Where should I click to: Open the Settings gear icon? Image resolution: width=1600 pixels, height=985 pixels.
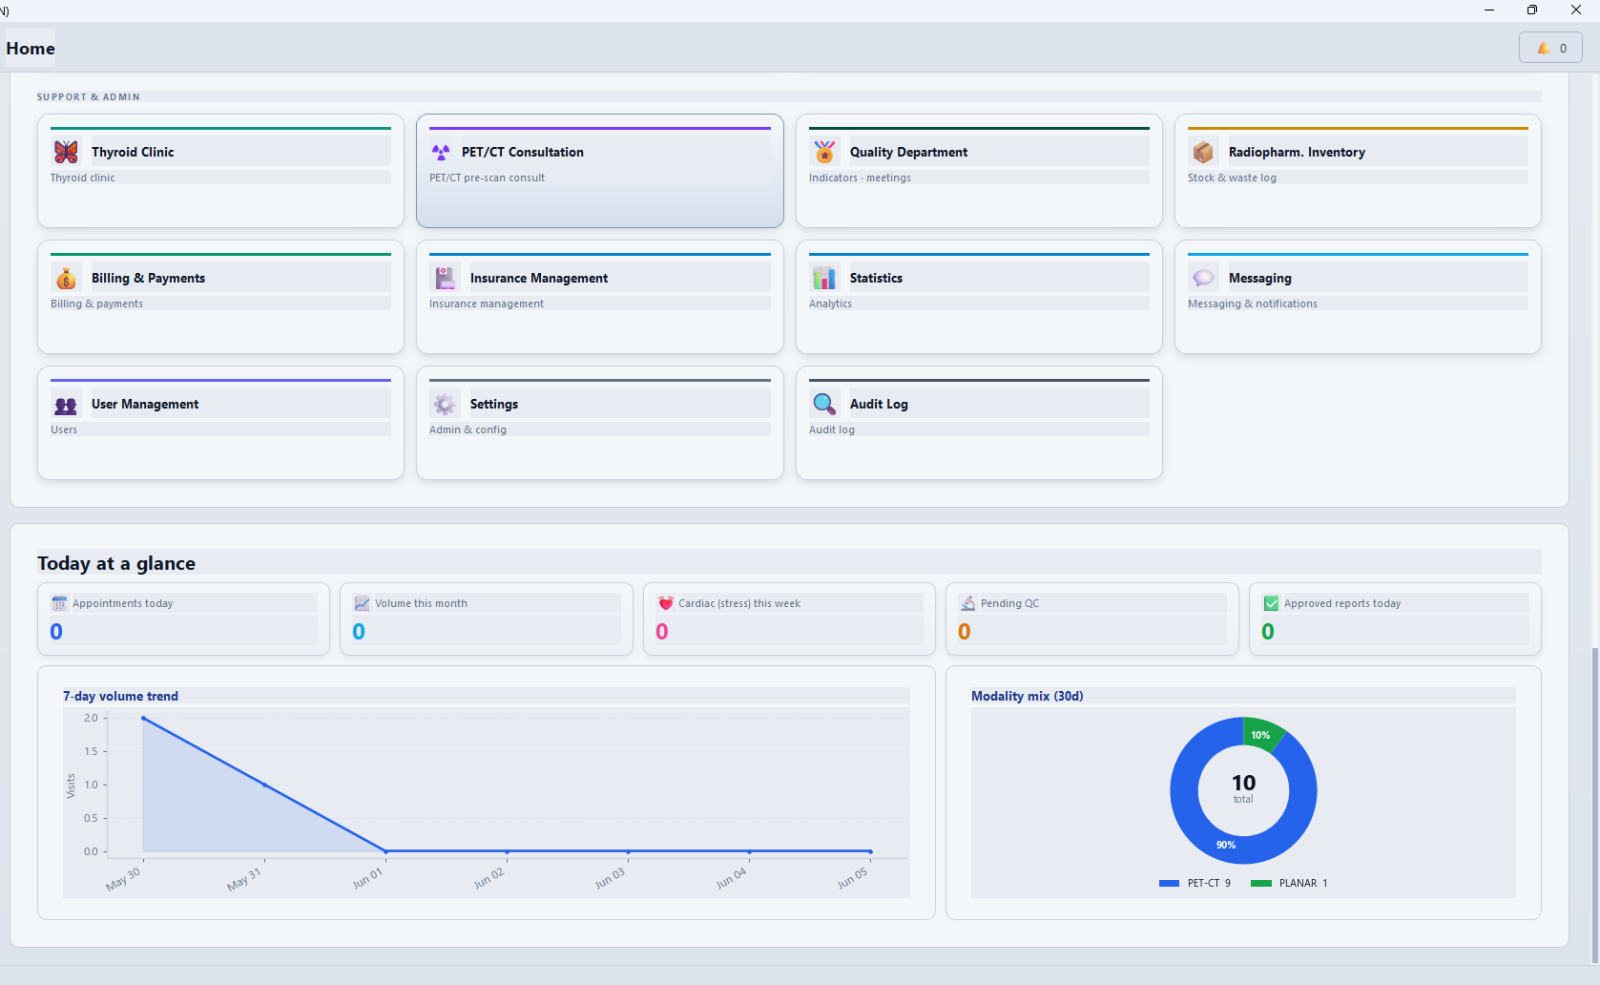coord(445,404)
